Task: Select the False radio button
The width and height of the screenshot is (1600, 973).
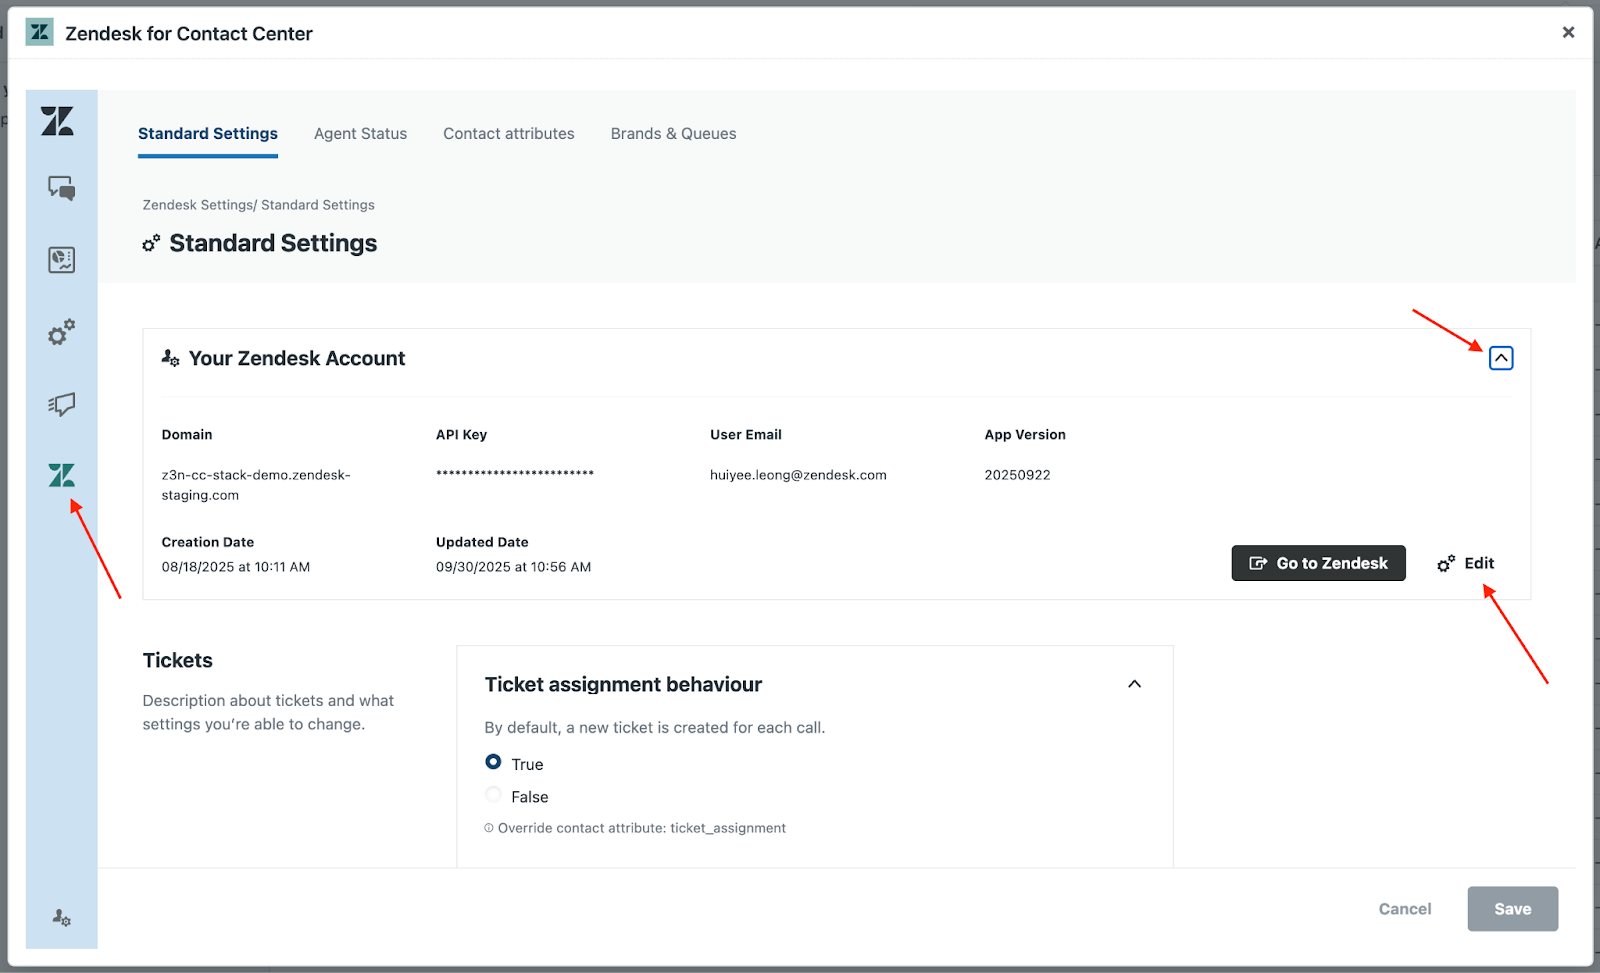Action: 493,795
